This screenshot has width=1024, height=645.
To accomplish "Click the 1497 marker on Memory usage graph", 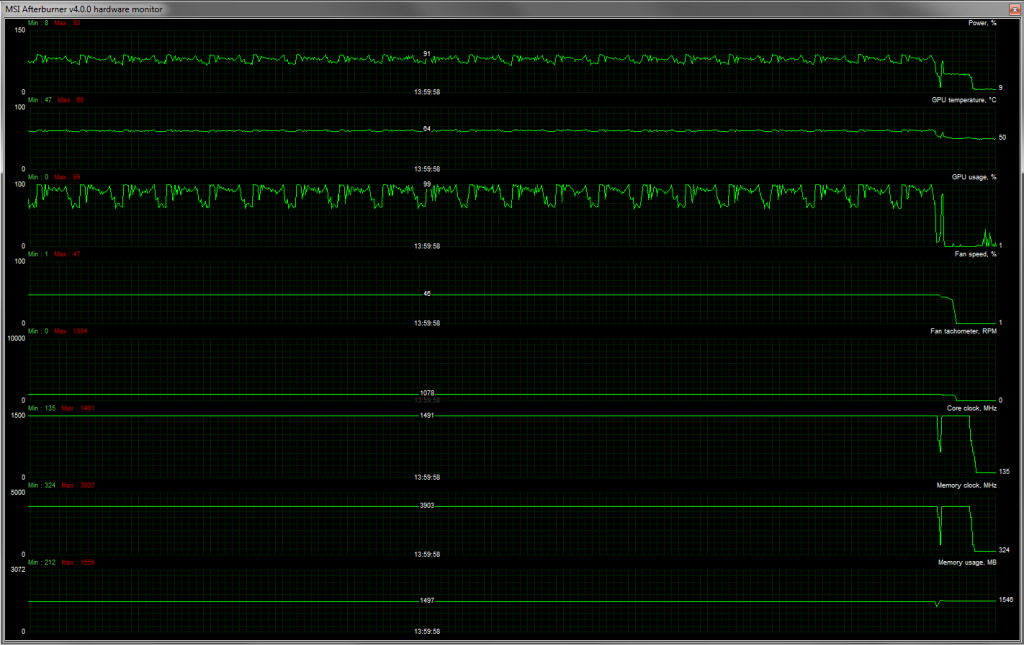I will pos(427,600).
